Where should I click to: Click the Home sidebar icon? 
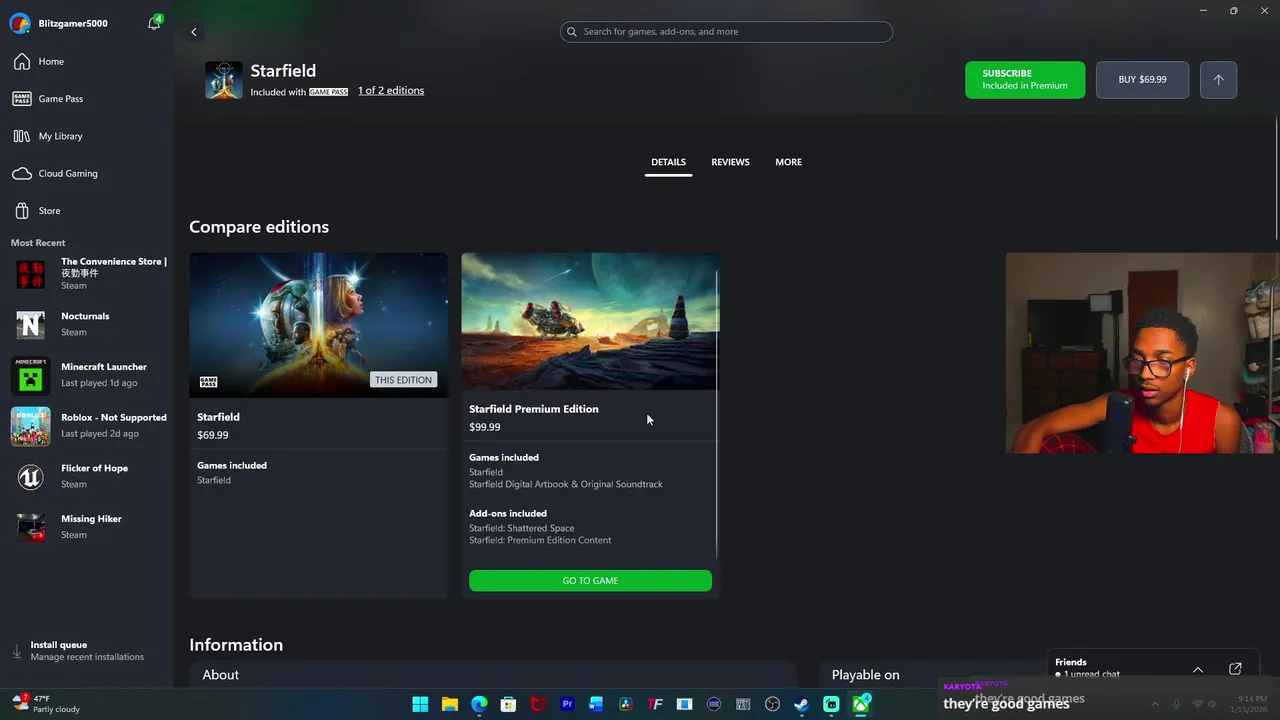[x=22, y=61]
